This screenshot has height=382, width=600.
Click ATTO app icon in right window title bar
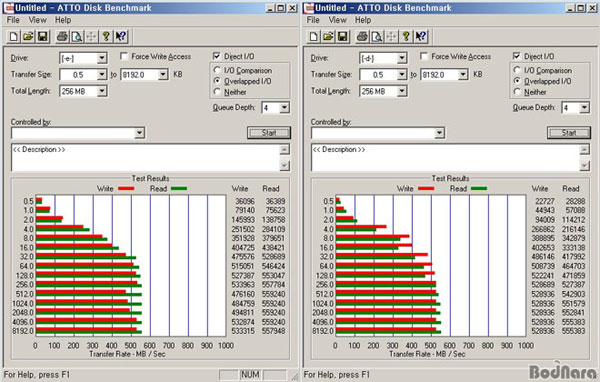point(308,8)
